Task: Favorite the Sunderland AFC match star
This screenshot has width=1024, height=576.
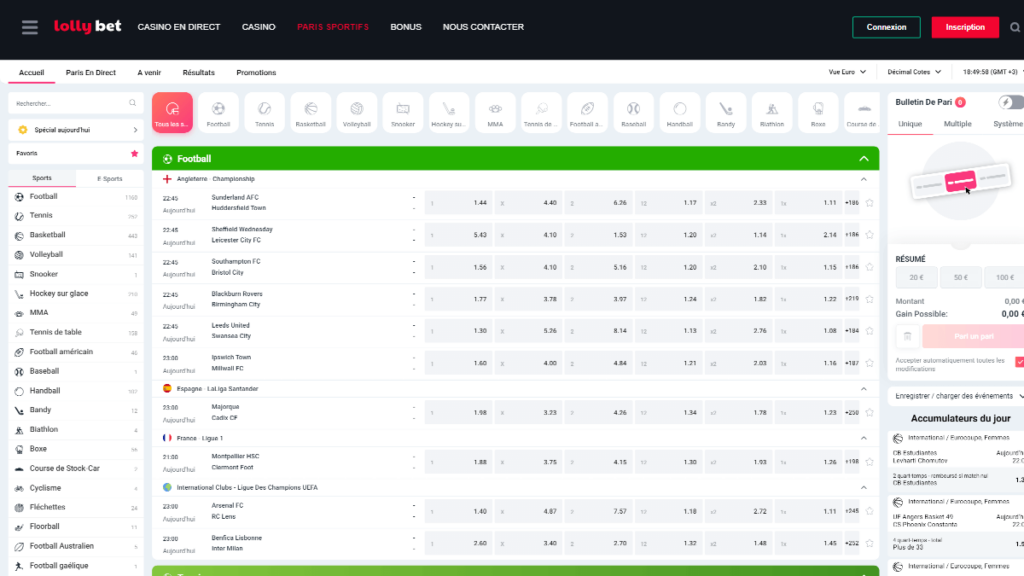Action: pyautogui.click(x=869, y=203)
